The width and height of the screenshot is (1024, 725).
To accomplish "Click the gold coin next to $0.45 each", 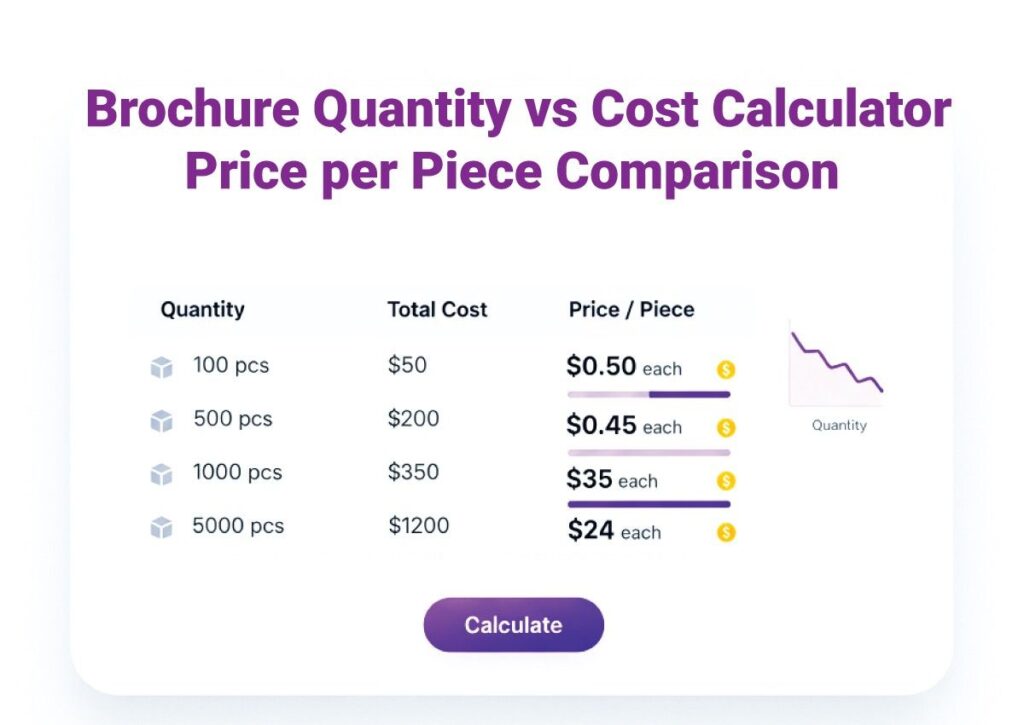I will (726, 428).
